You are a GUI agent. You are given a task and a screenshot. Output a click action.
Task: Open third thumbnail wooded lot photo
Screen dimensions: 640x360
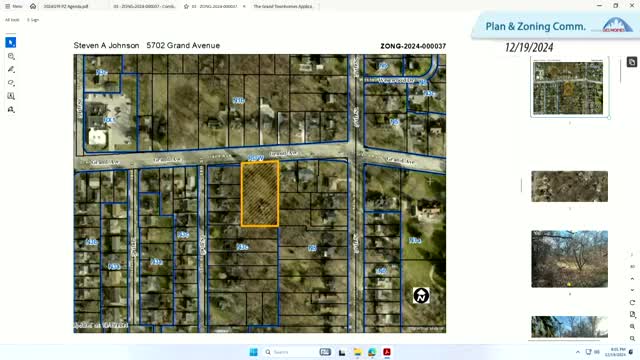pyautogui.click(x=569, y=259)
